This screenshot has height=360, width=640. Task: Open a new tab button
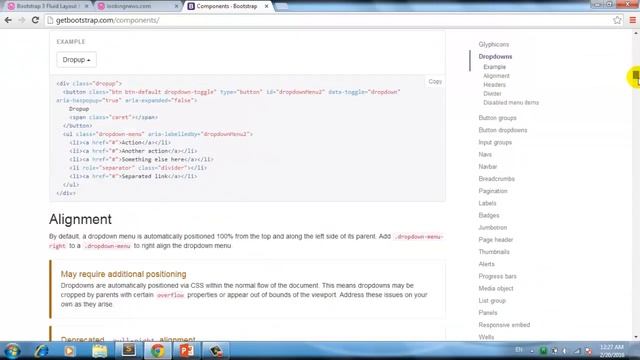282,6
